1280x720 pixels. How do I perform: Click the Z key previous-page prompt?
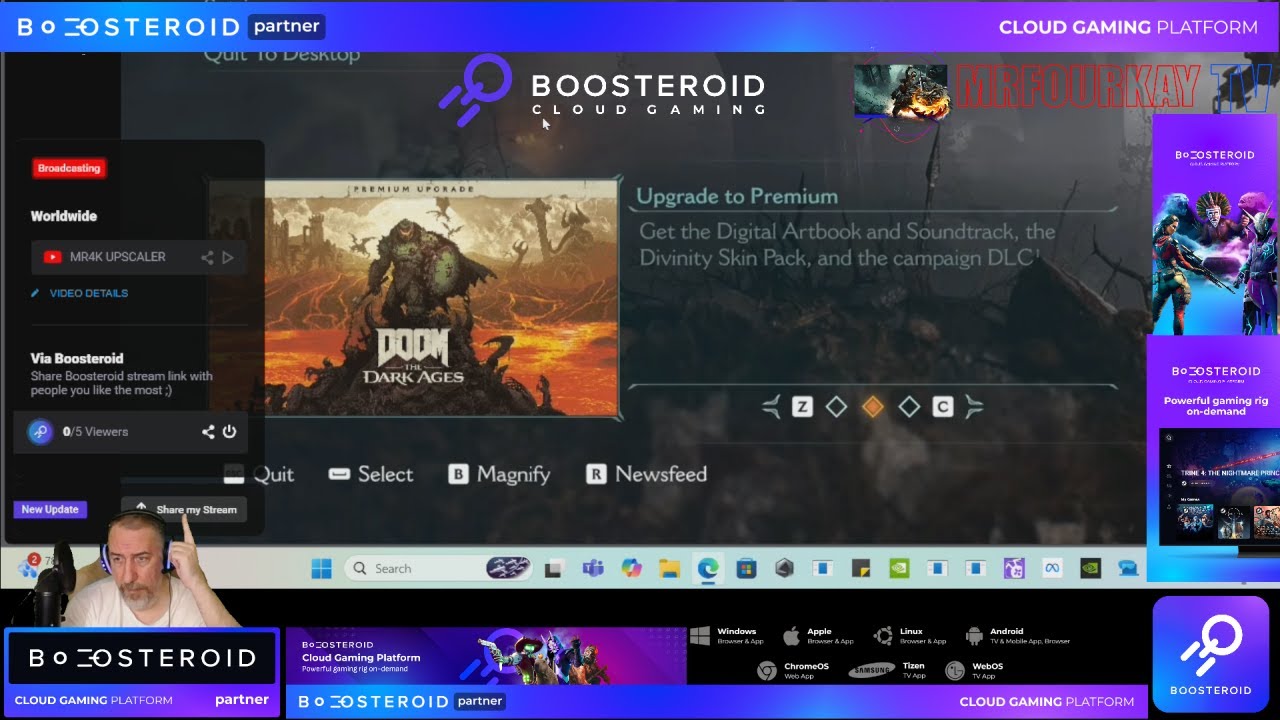(x=802, y=407)
